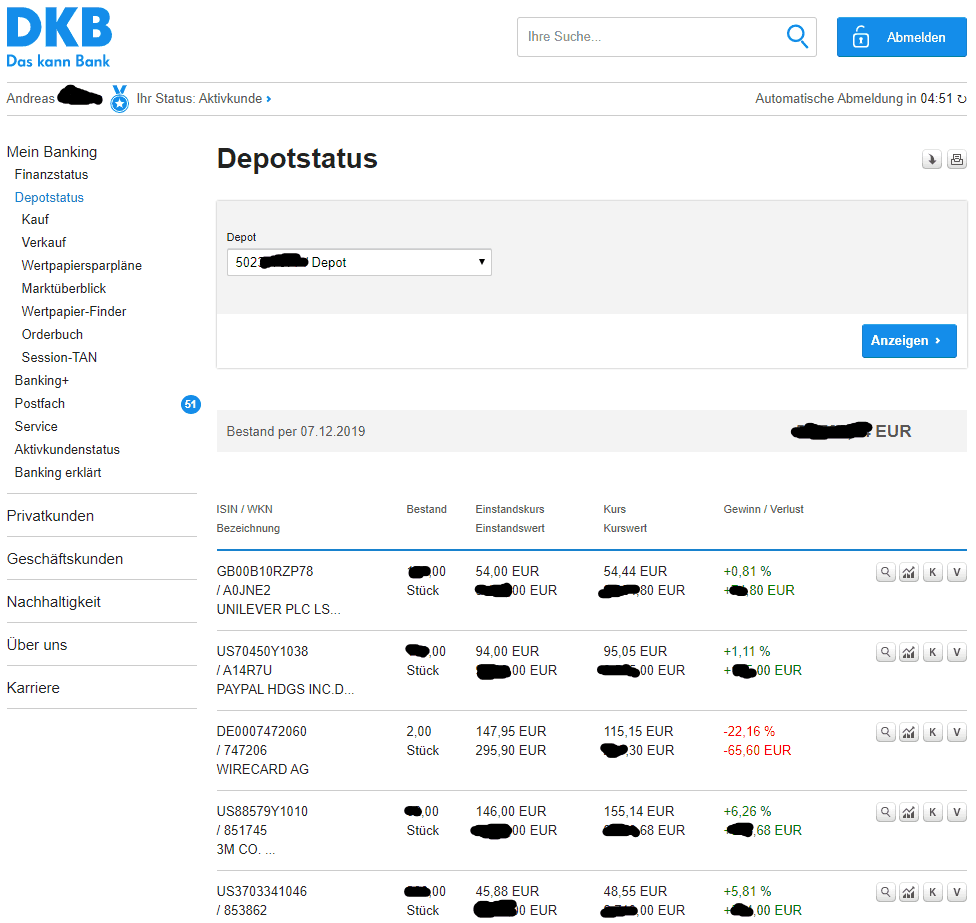Open details for PayPal row
976x923 pixels.
[885, 652]
